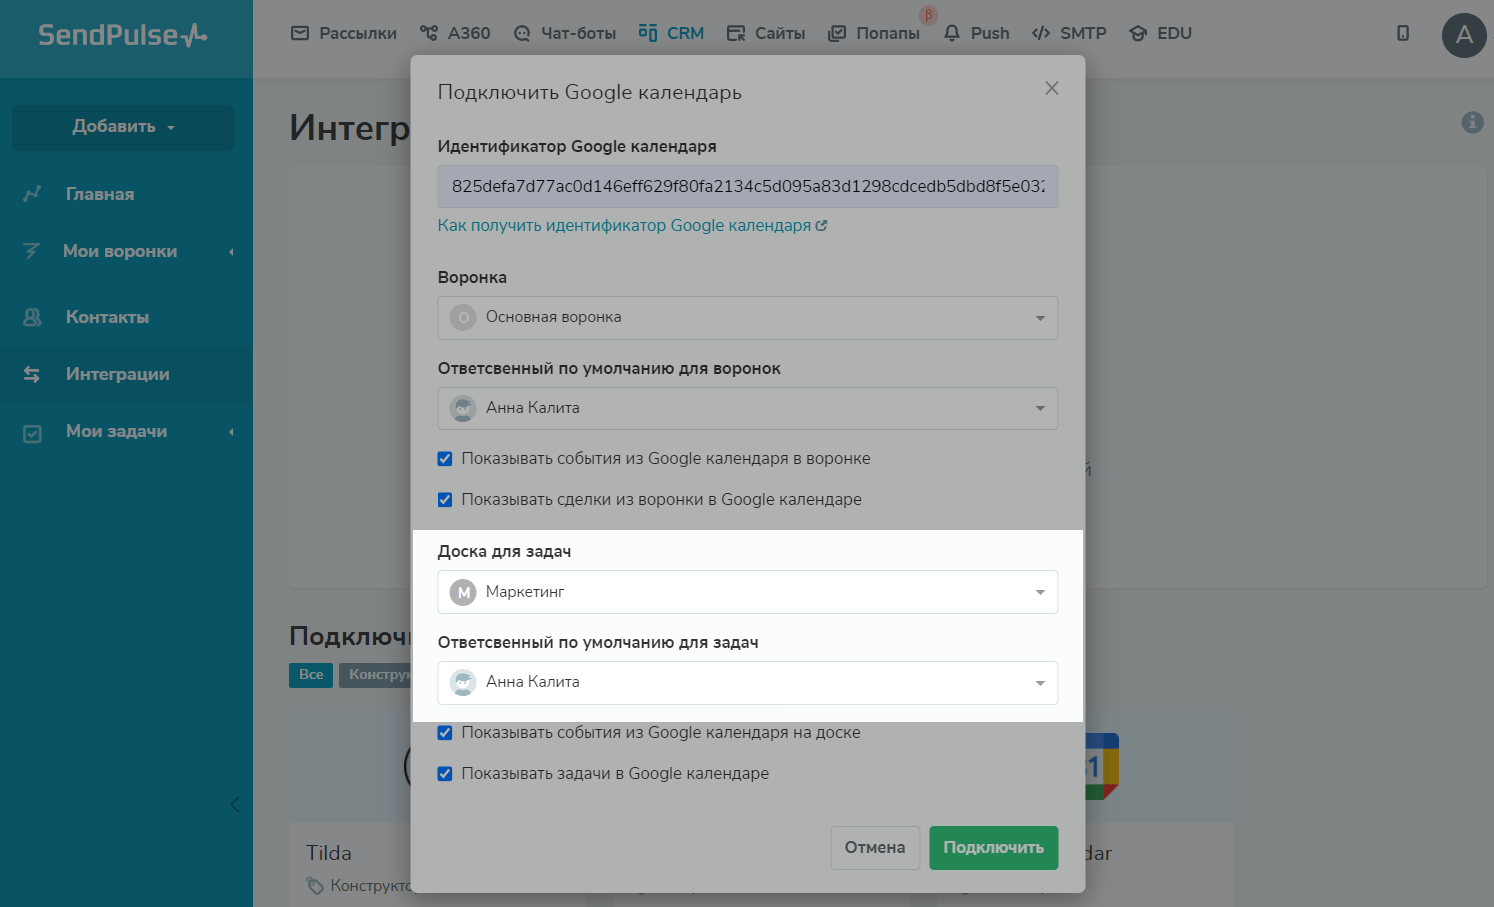
Task: Expand the Добавить dropdown button
Action: click(123, 127)
